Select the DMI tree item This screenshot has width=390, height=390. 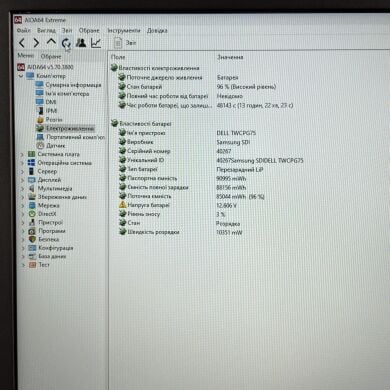(x=46, y=102)
